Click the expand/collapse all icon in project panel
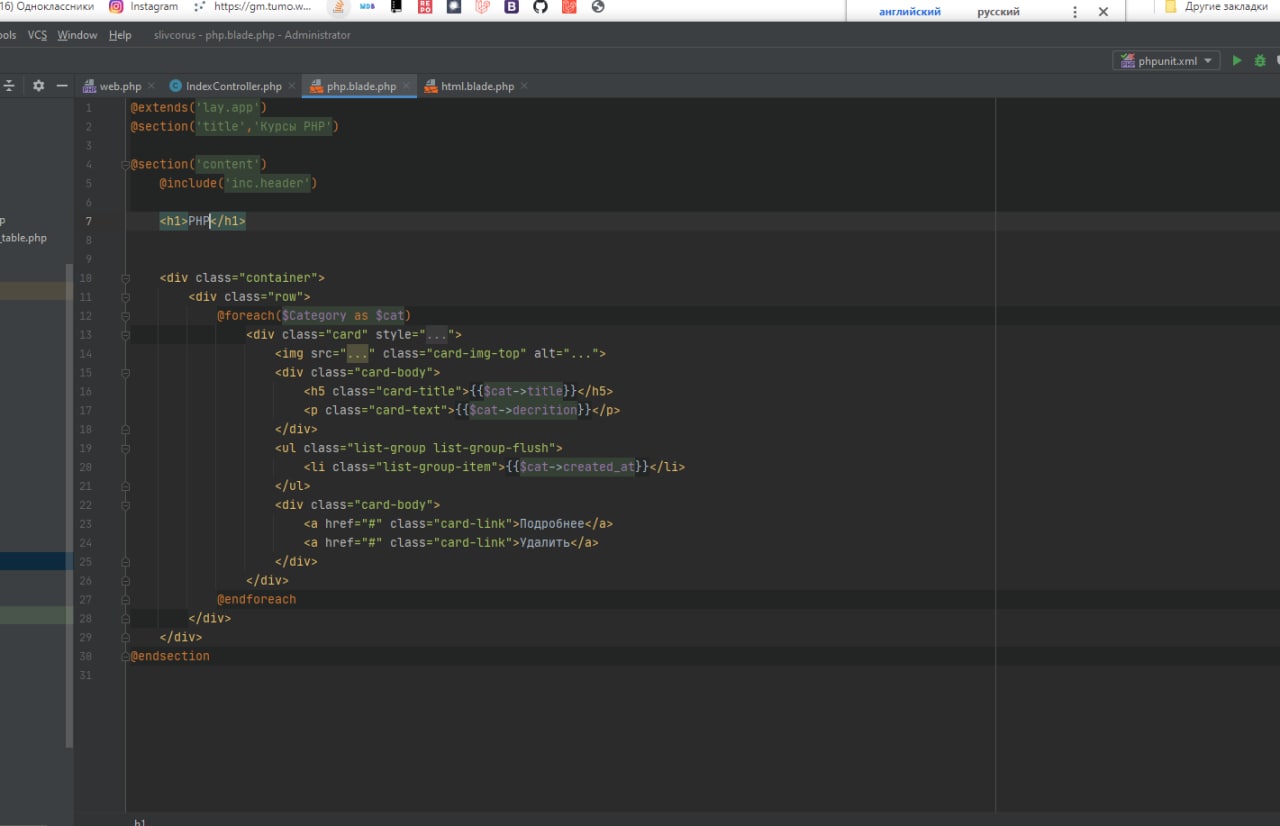Screen dimensions: 1280x826 (x=9, y=86)
